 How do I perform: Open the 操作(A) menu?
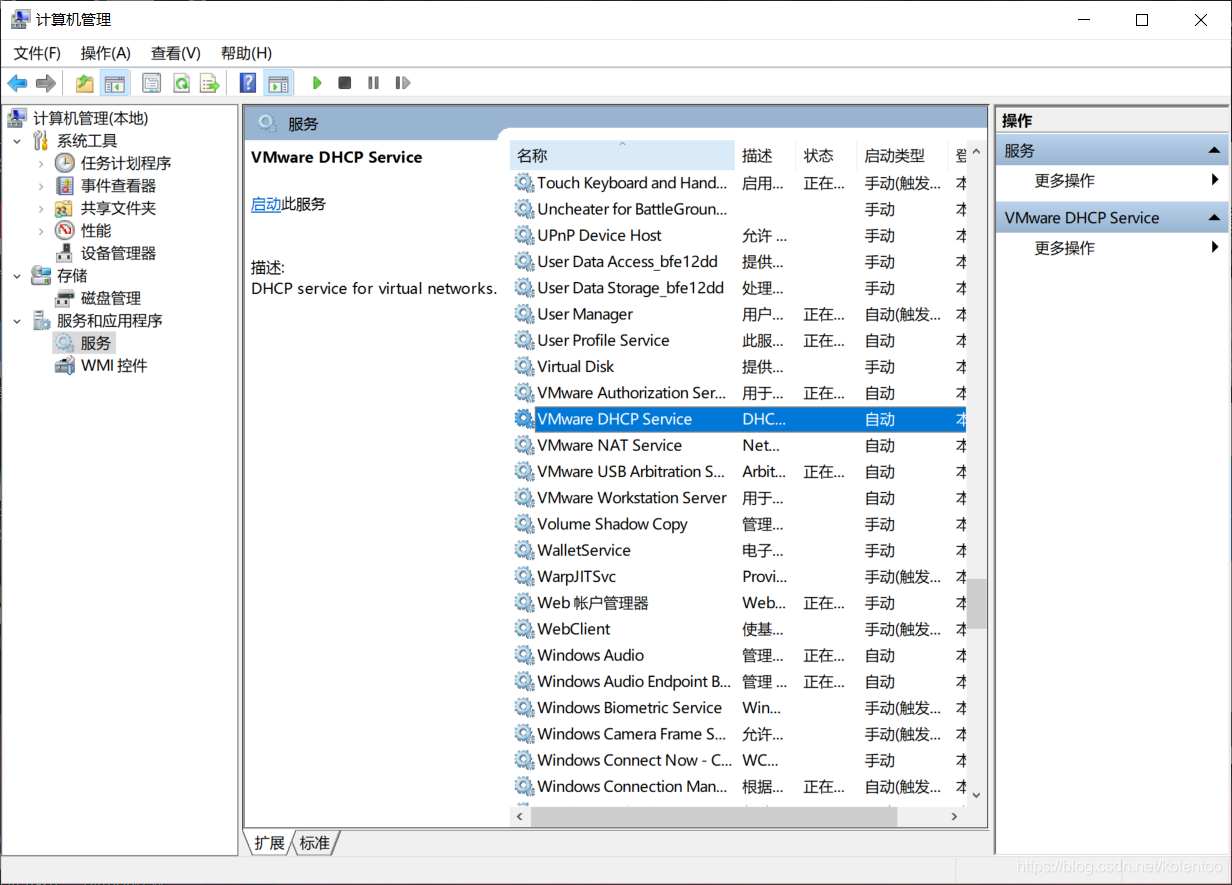[x=106, y=53]
